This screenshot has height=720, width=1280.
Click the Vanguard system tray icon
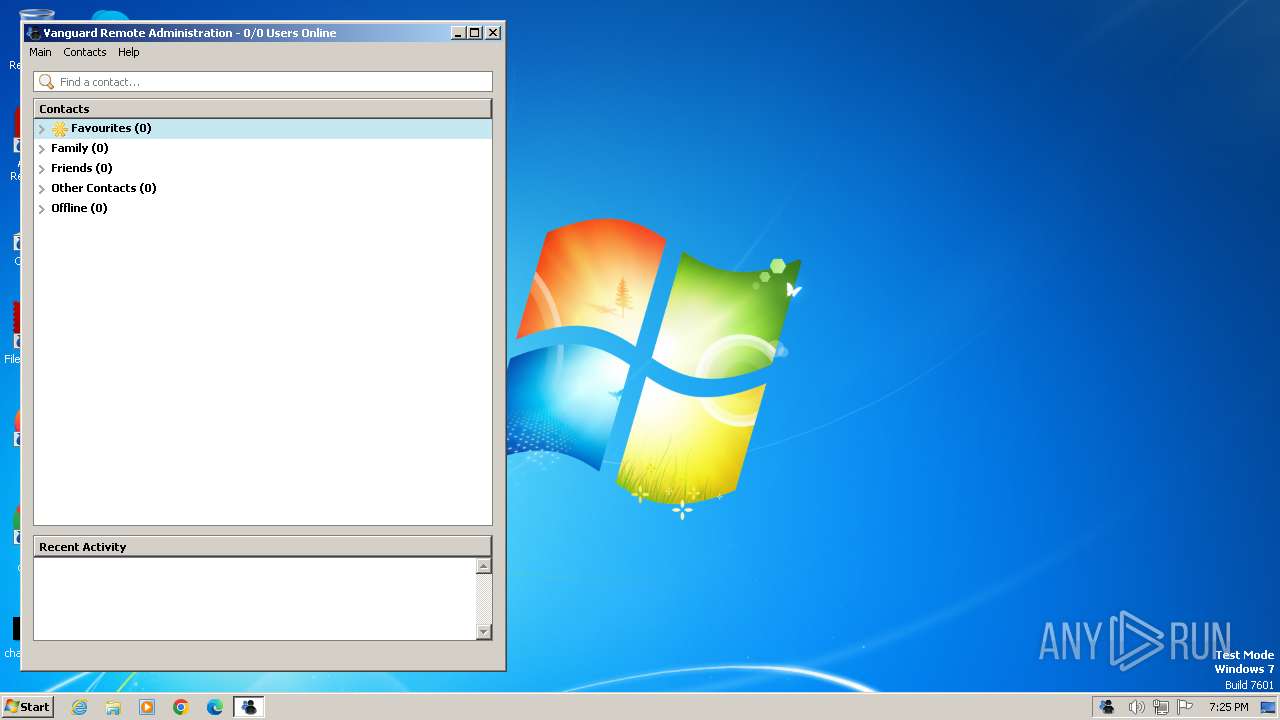point(1107,707)
